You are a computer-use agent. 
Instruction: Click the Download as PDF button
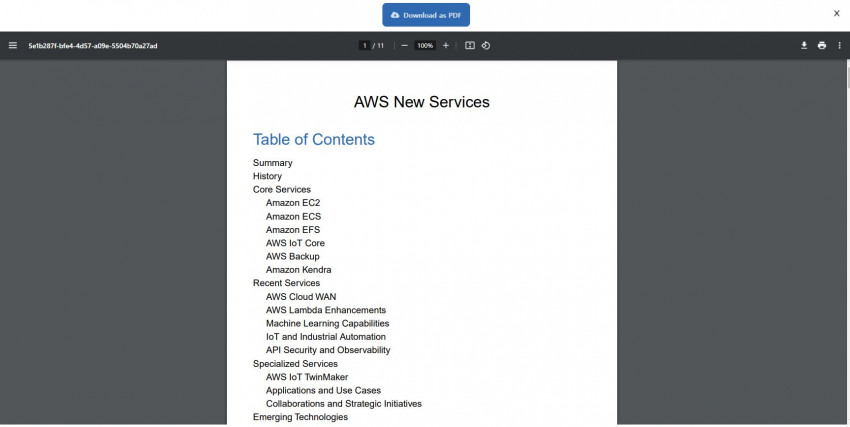click(x=425, y=15)
